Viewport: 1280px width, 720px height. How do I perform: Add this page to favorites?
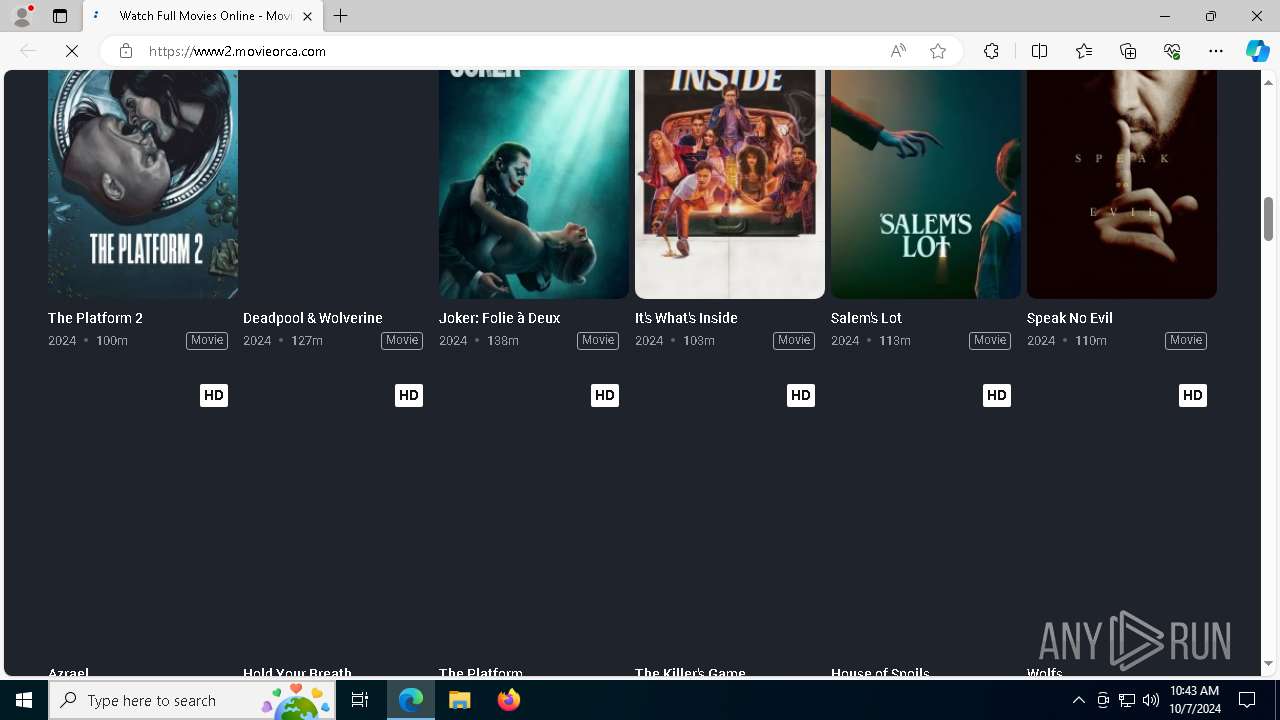tap(938, 51)
